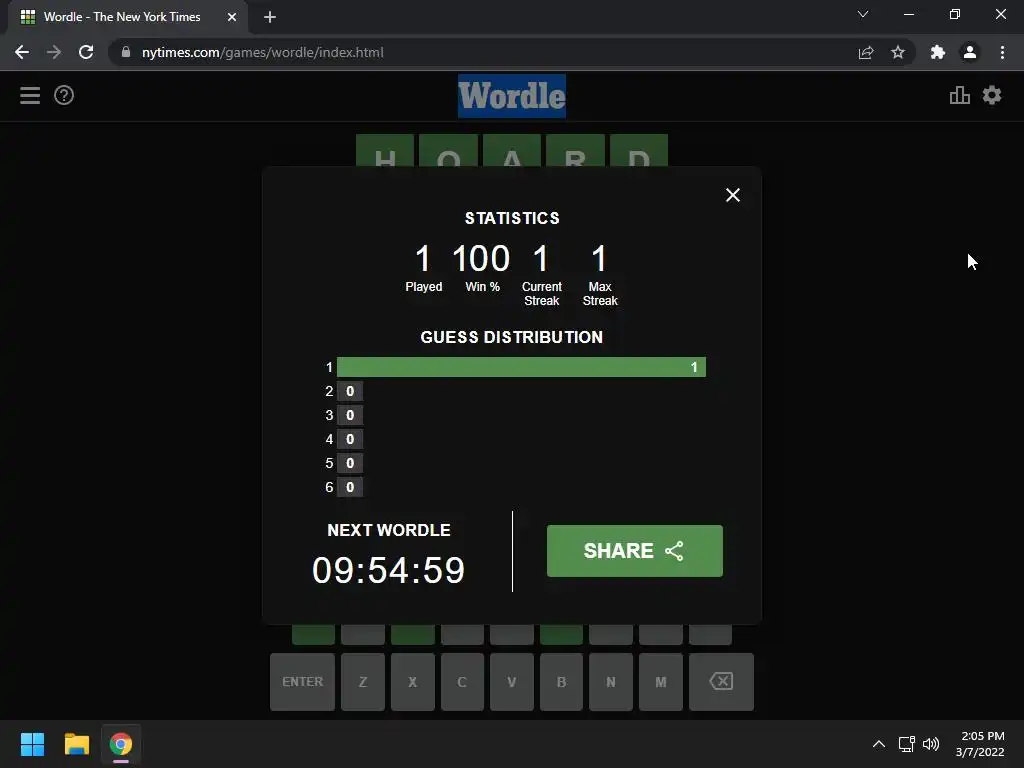Open volume tray icon
This screenshot has height=768, width=1024.
tap(931, 744)
